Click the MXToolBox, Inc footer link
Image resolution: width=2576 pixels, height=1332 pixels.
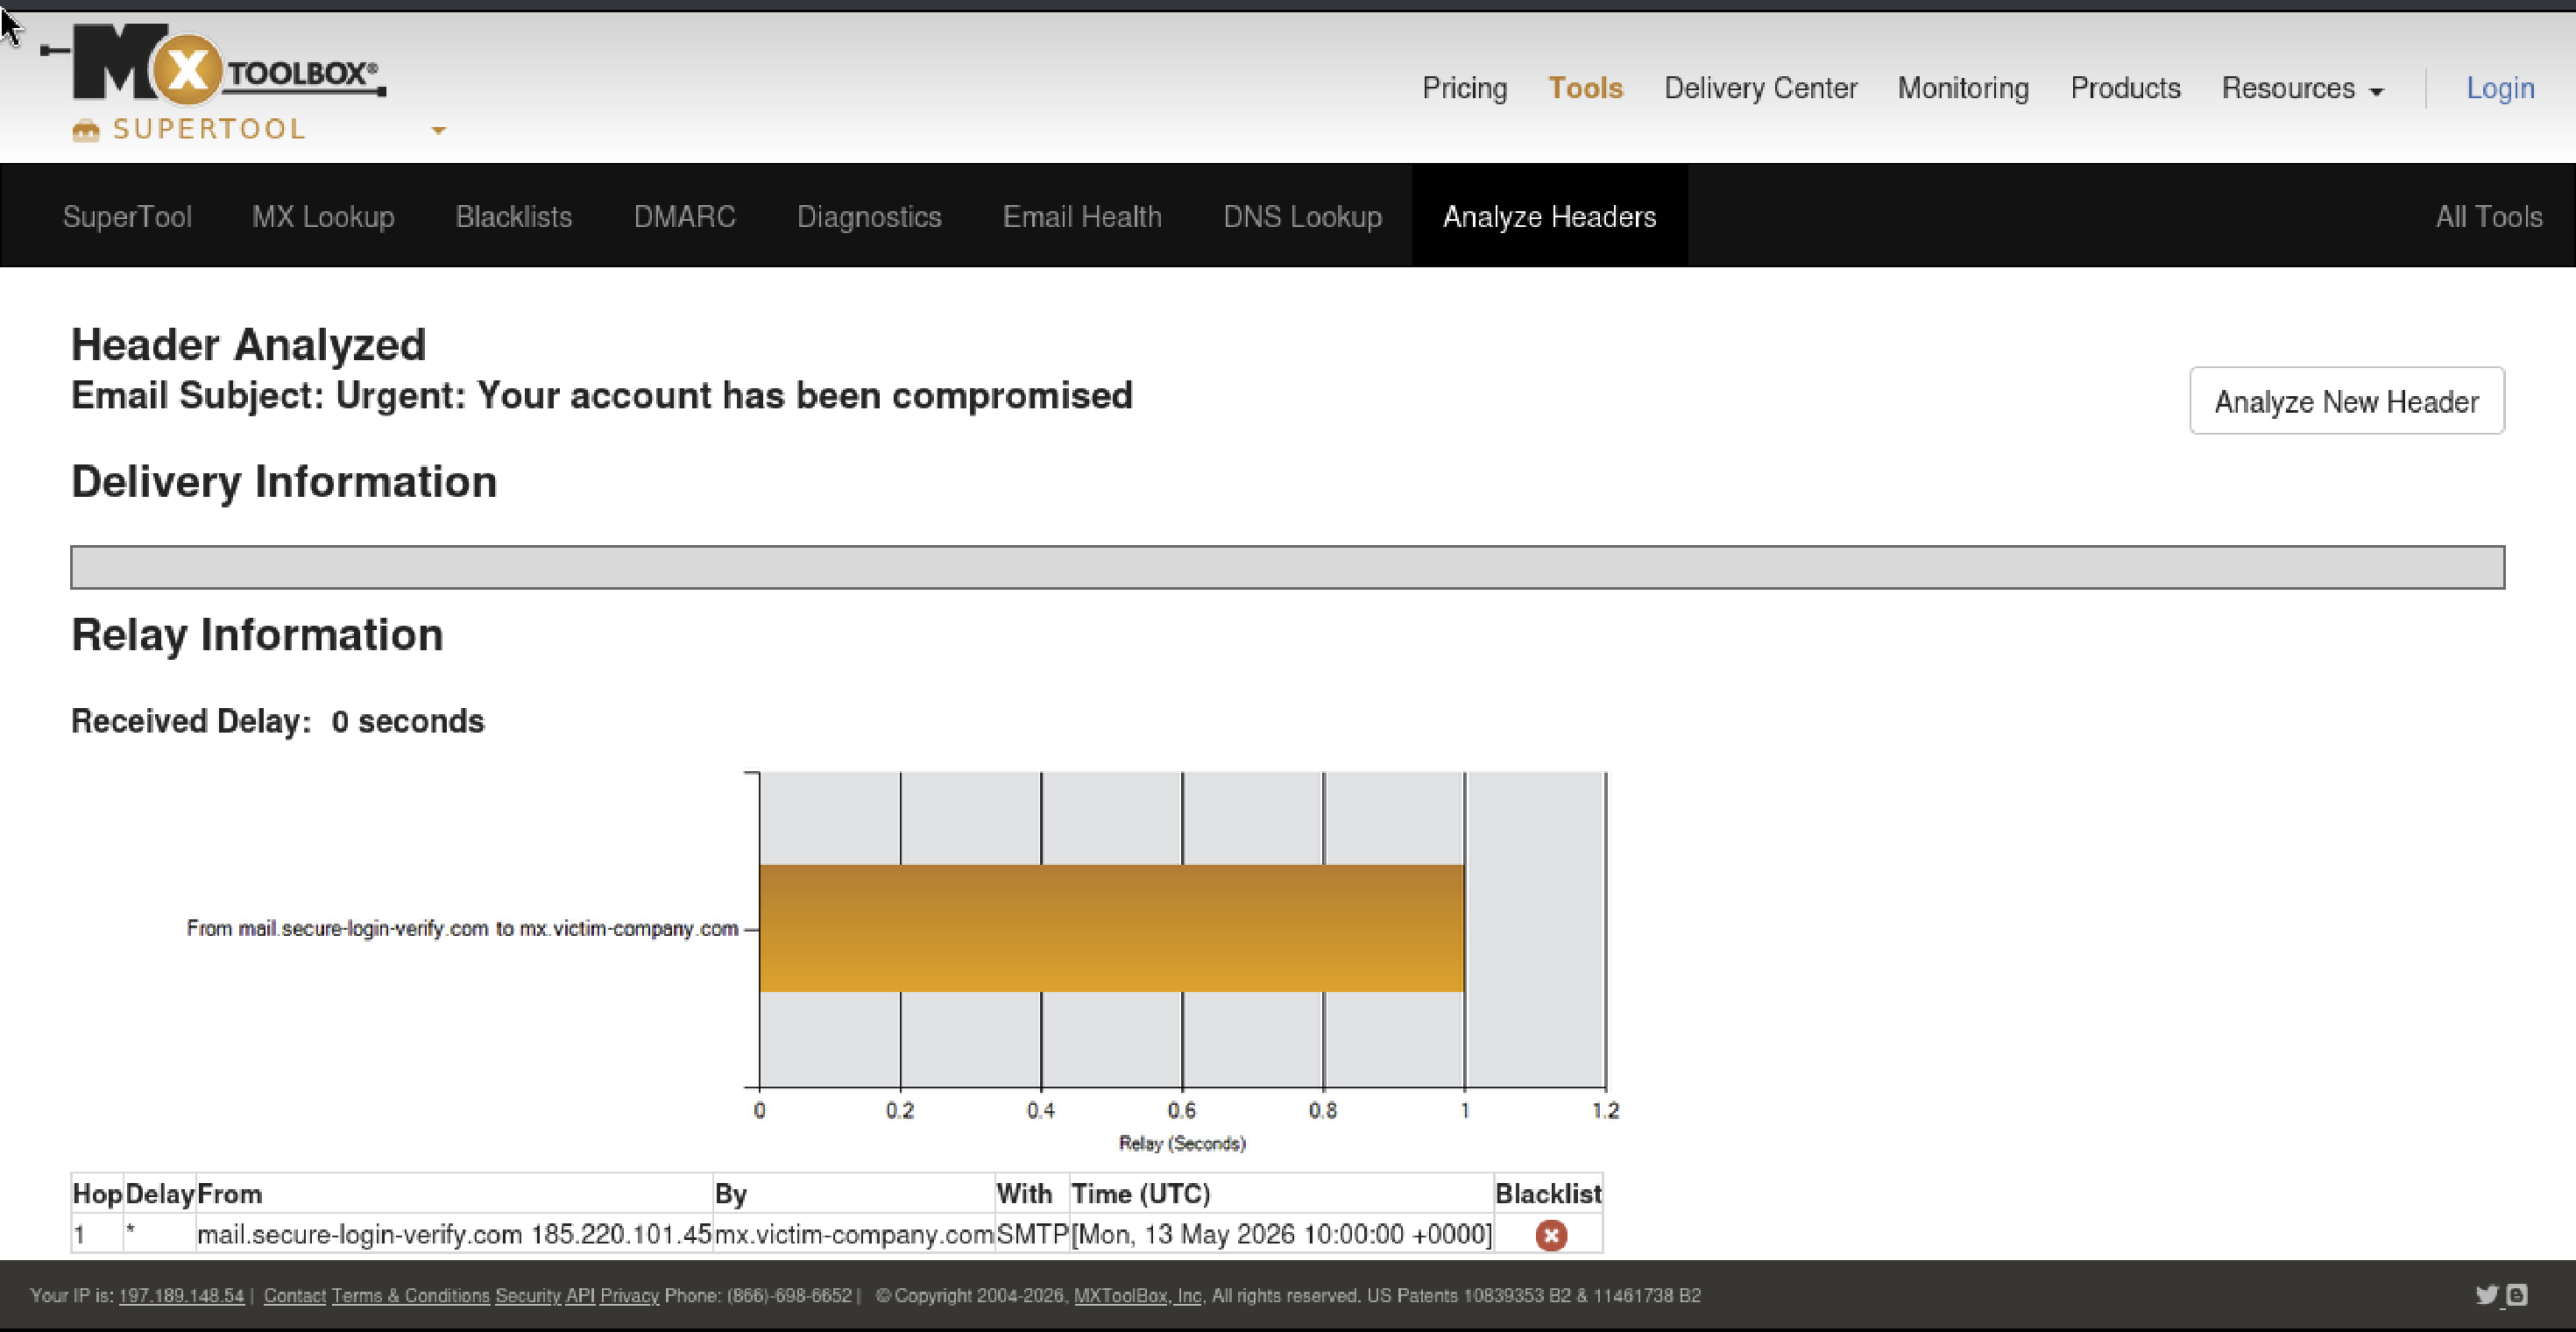click(1137, 1295)
